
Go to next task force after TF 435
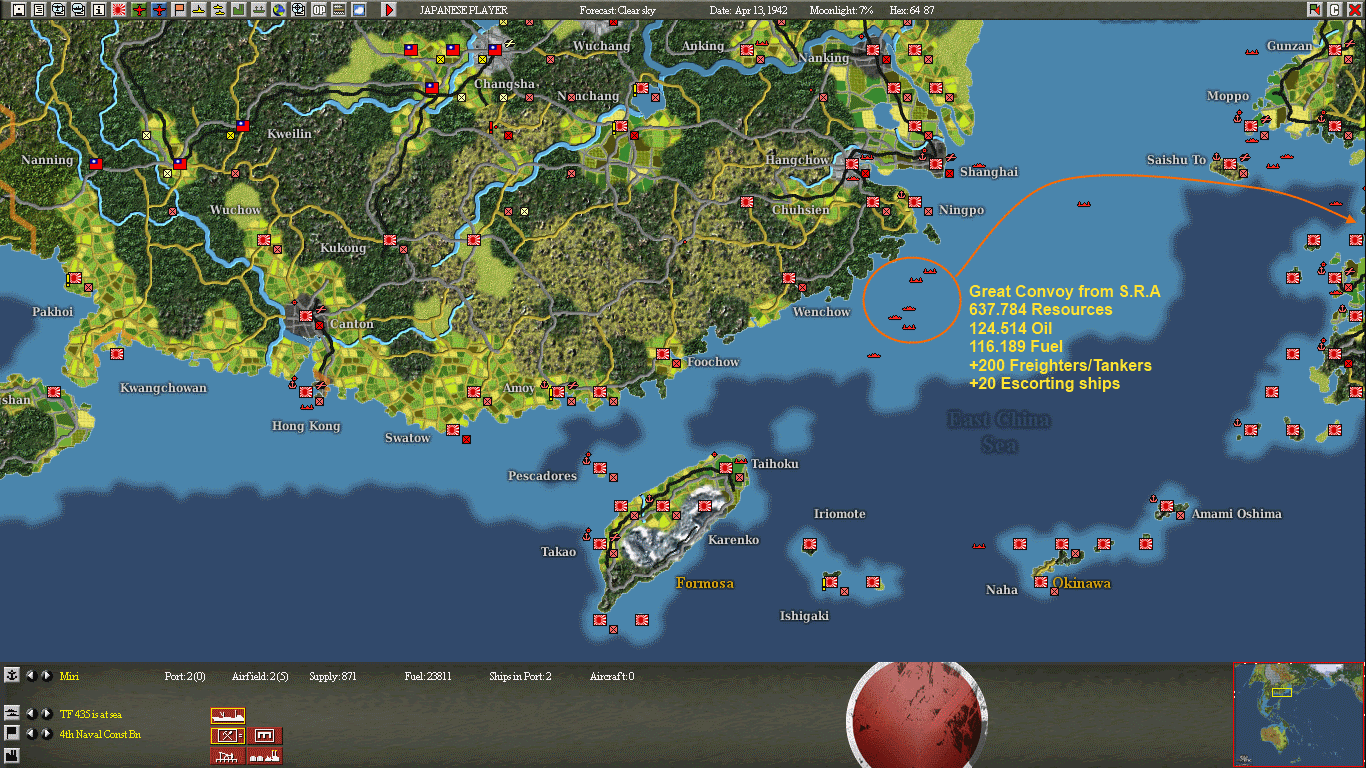[x=46, y=714]
